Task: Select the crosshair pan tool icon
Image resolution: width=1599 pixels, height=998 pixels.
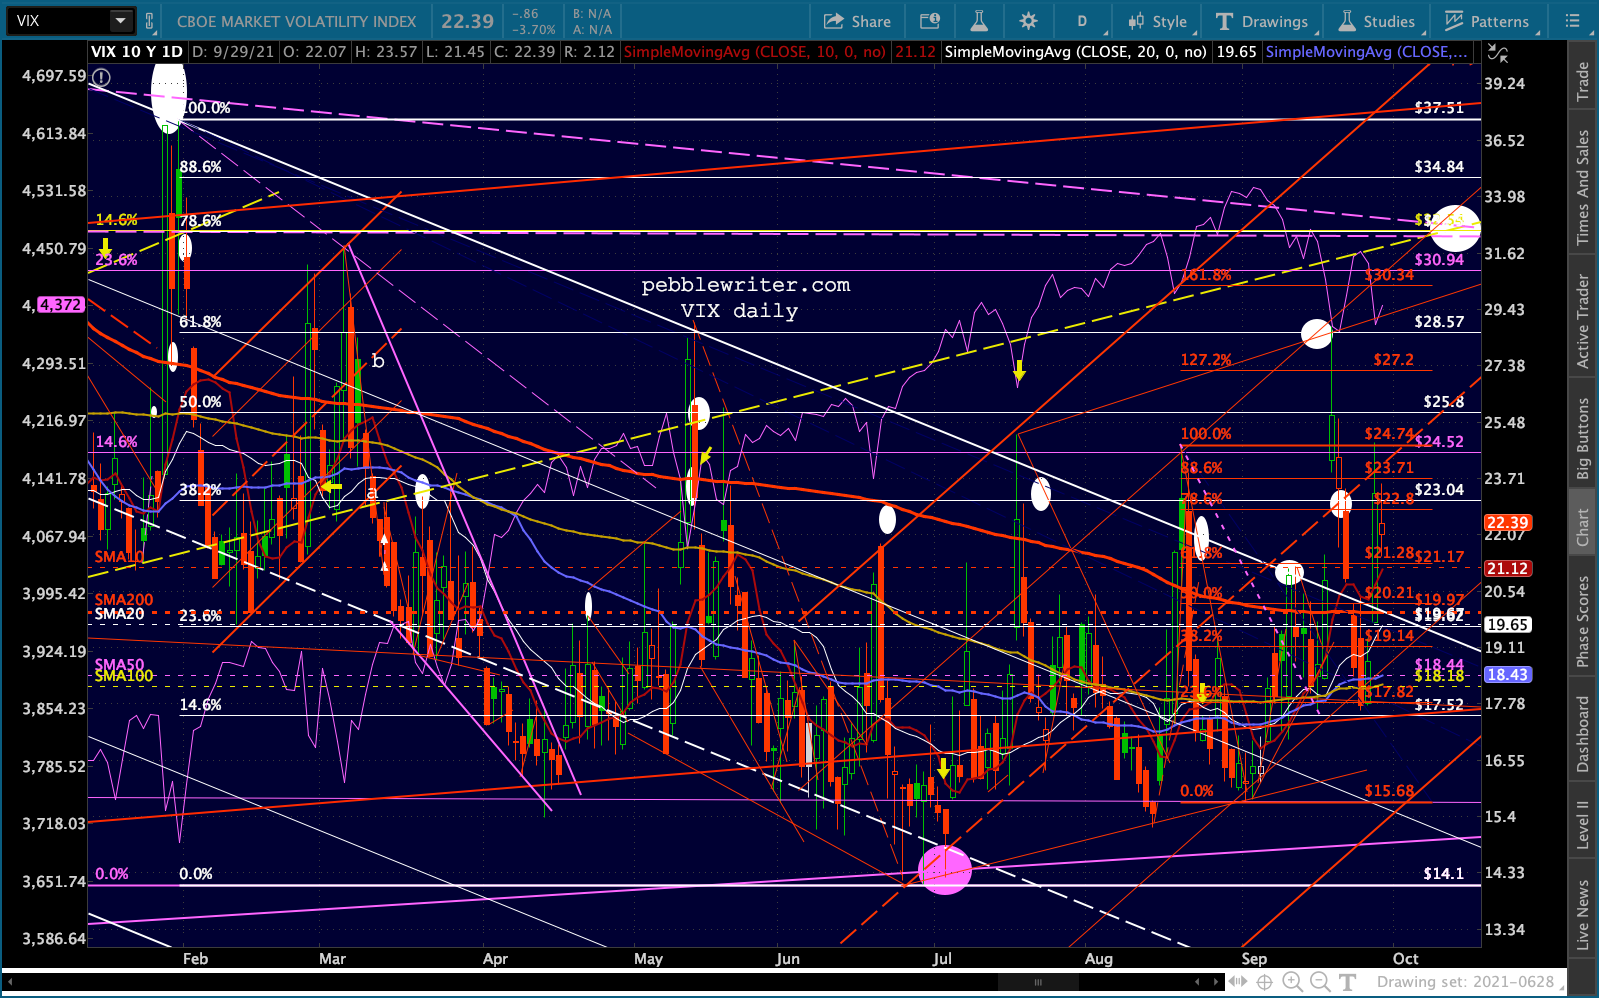Action: point(1264,981)
